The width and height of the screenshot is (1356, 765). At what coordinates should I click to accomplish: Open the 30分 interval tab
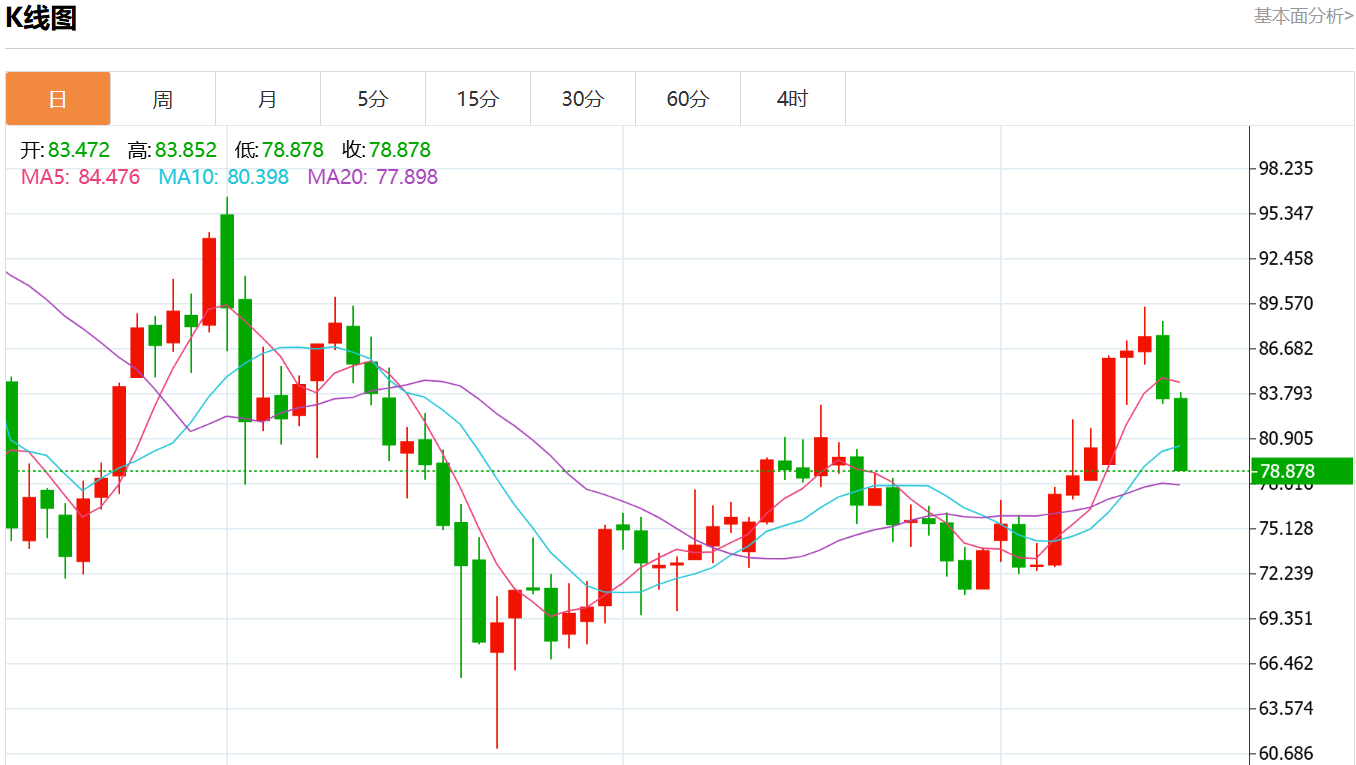point(583,99)
